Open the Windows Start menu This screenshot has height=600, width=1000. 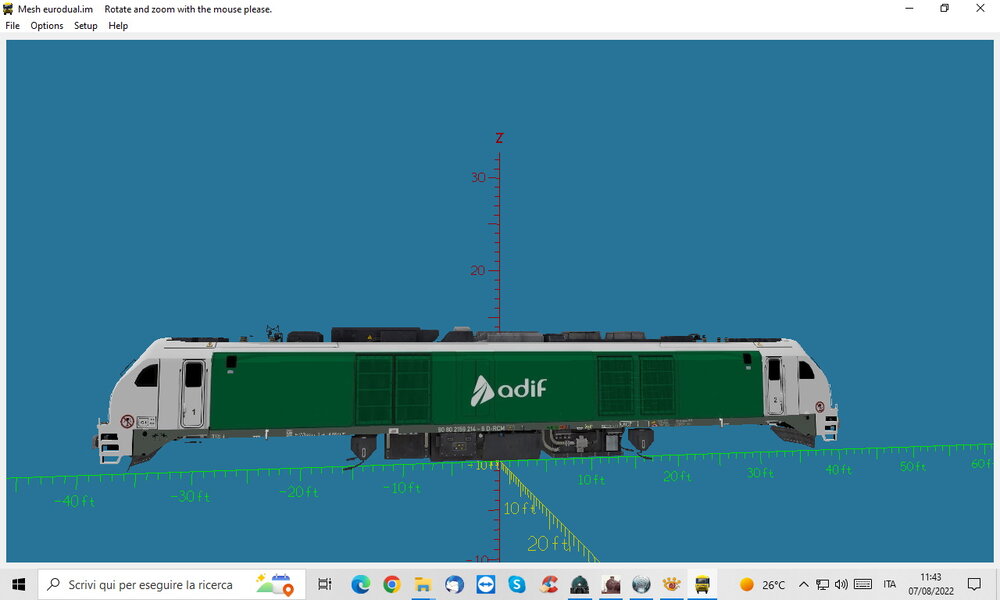[18, 584]
